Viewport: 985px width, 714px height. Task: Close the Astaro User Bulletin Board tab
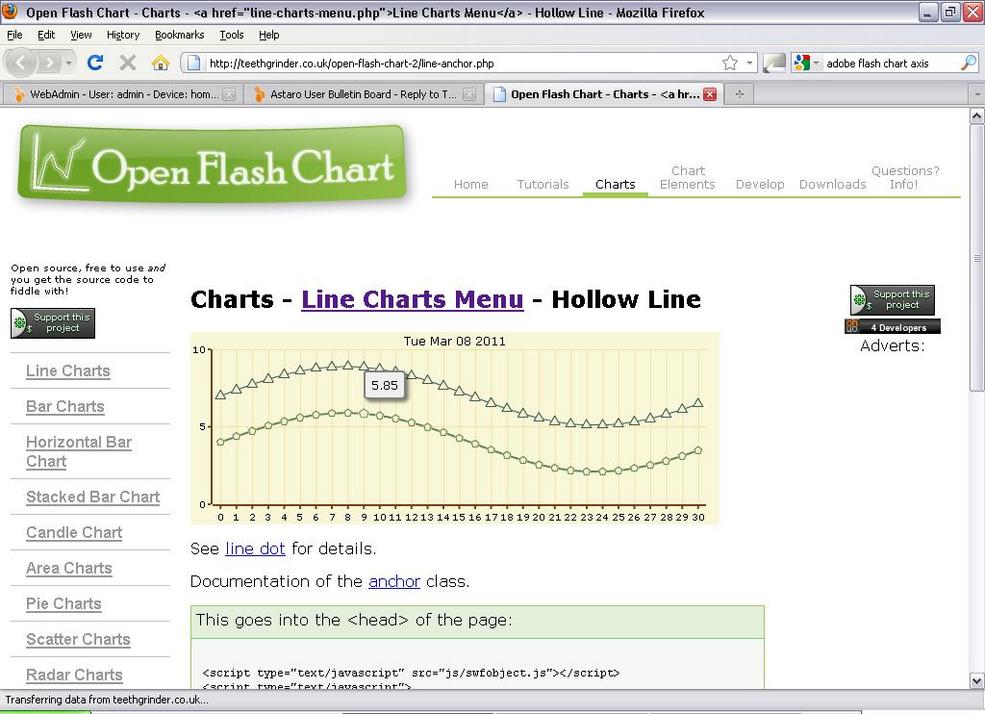(x=469, y=94)
